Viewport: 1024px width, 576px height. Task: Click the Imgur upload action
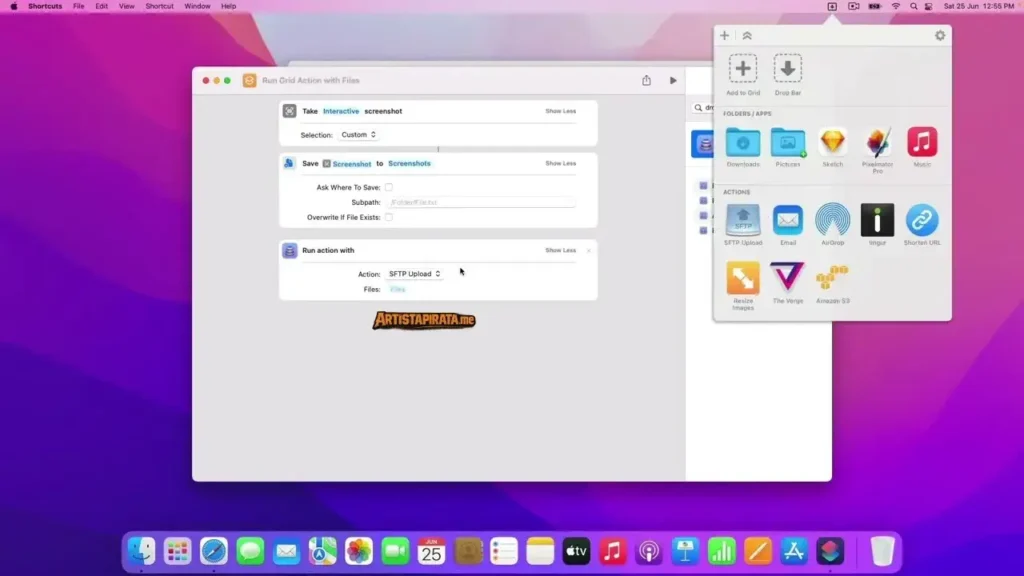pyautogui.click(x=877, y=222)
